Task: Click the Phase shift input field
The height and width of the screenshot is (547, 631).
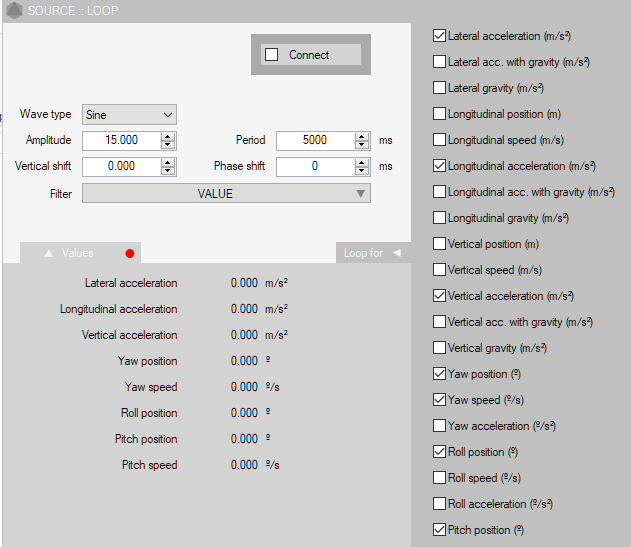Action: tap(314, 167)
